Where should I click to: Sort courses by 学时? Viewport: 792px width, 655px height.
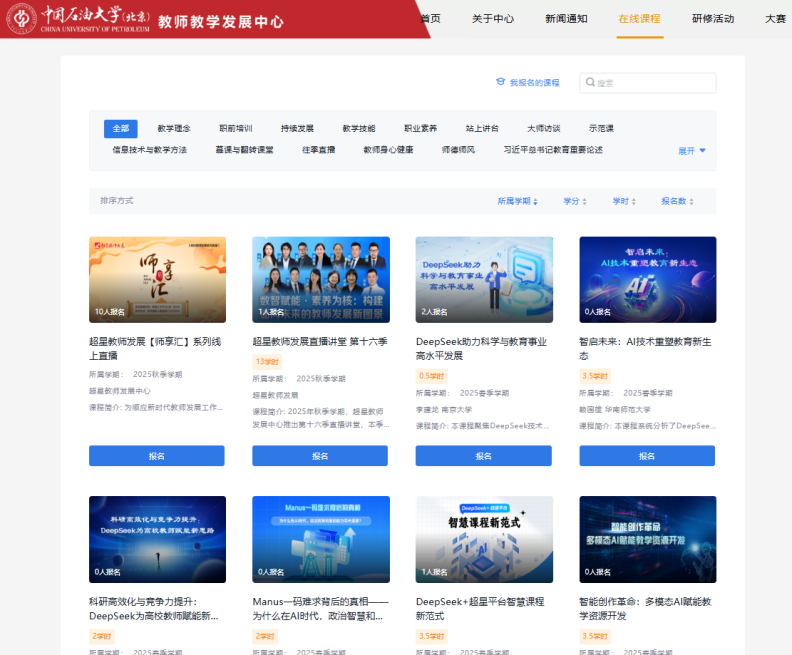click(623, 201)
